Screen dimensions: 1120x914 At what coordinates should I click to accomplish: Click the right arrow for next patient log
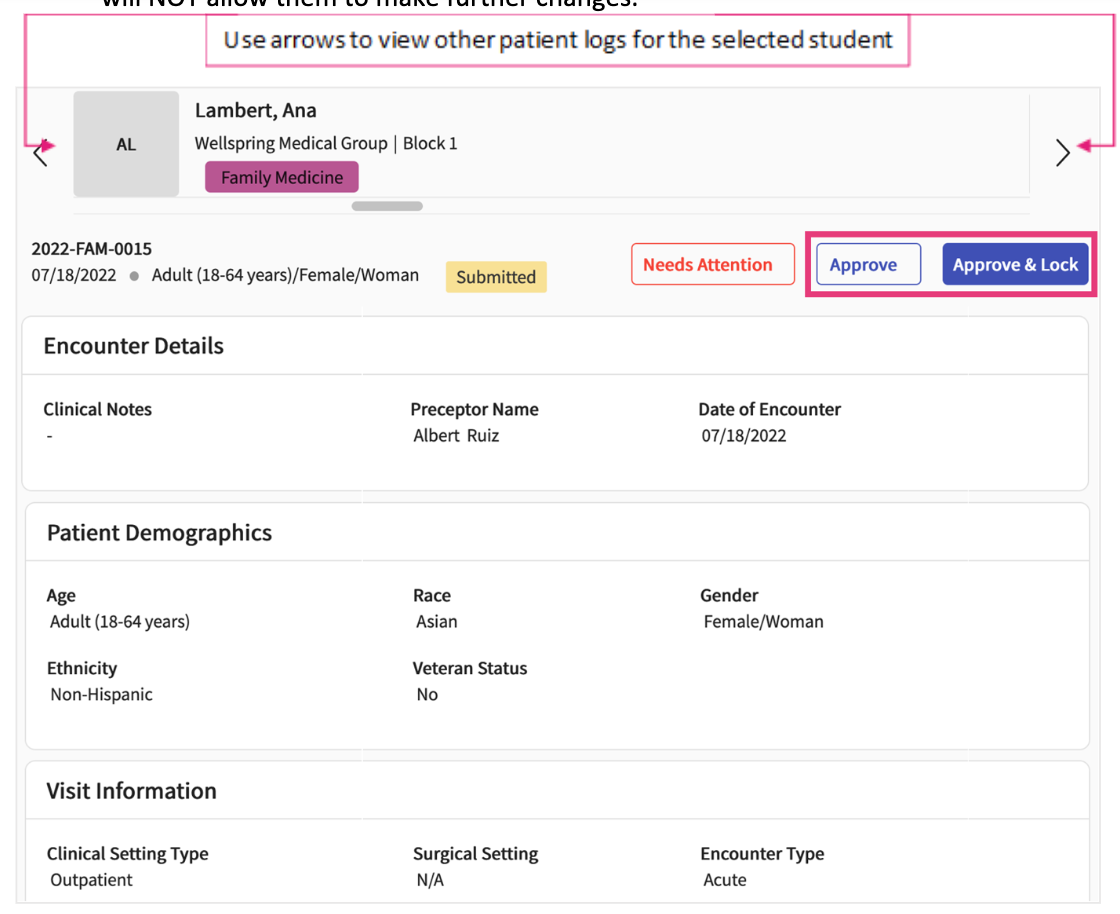coord(1062,153)
